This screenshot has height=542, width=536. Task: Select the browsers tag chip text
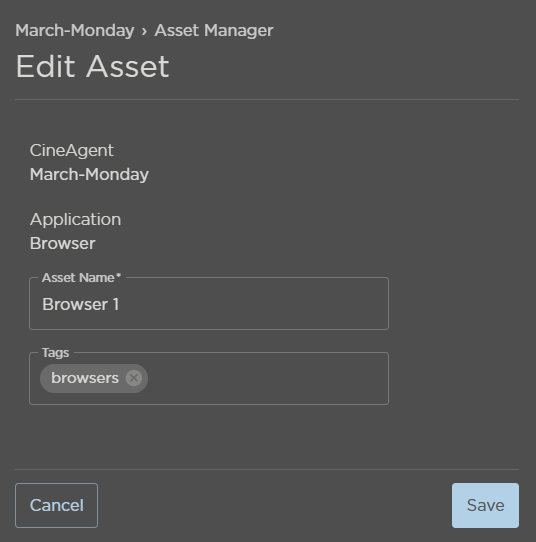click(x=85, y=378)
